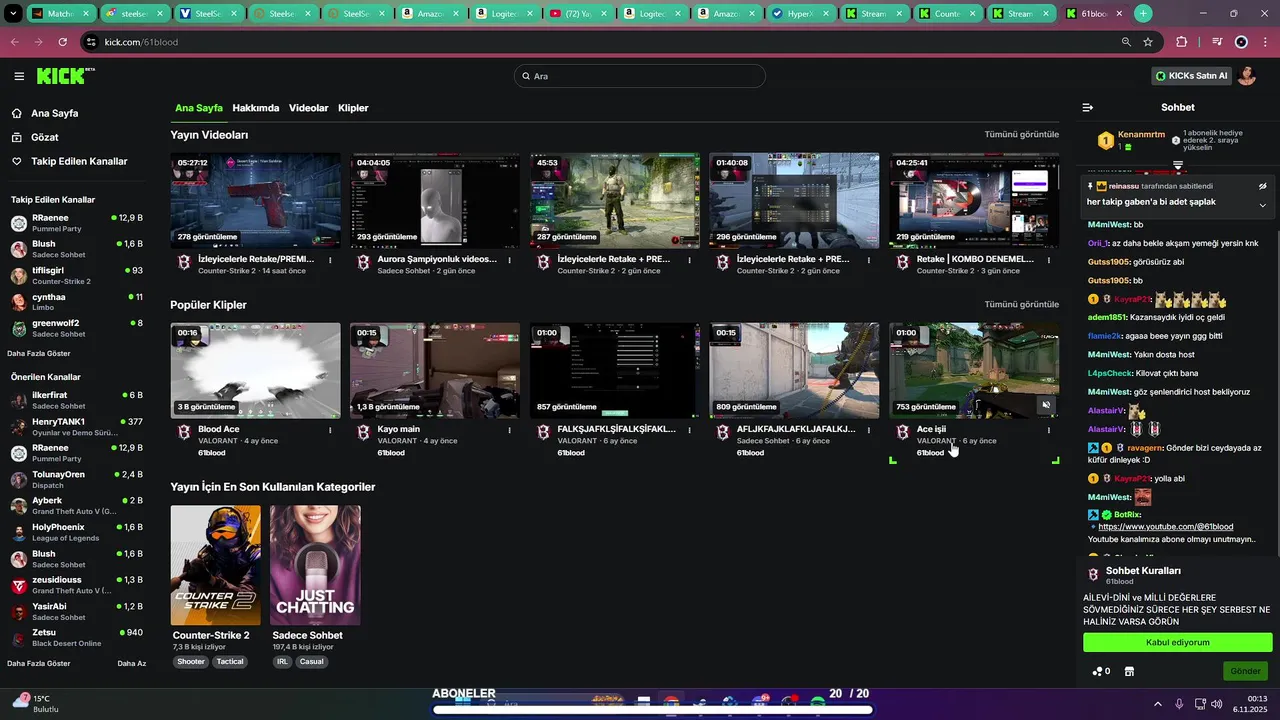This screenshot has width=1280, height=720.
Task: Open three-dot menu of Retake KOMBO DENEMEL video
Action: pos(1048,260)
